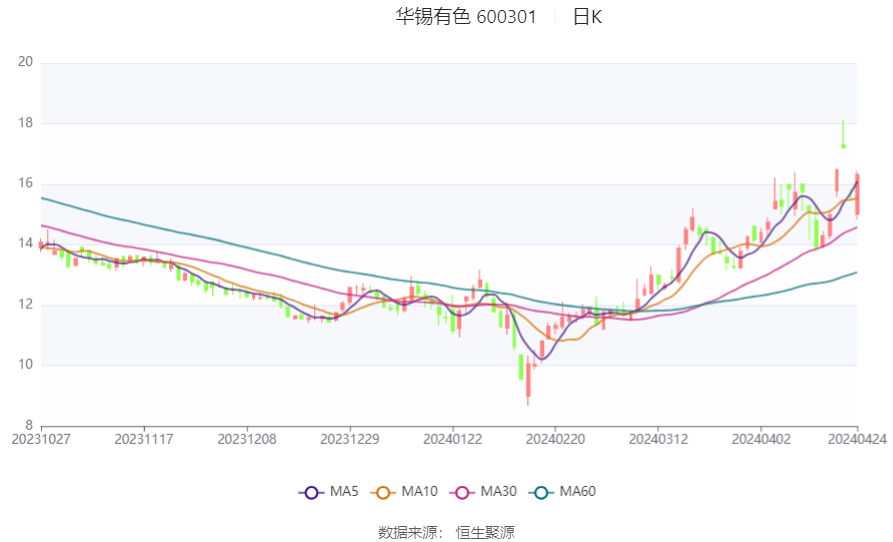893x542 pixels.
Task: Click y-axis value label 16
Action: (26, 183)
